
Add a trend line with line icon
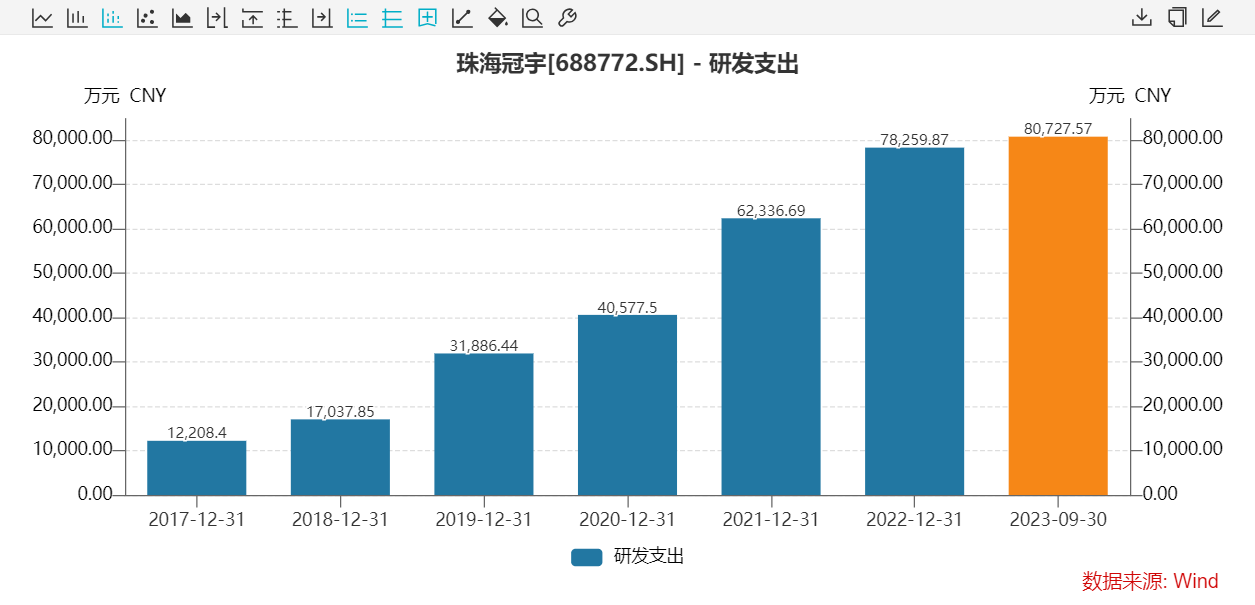(x=462, y=18)
